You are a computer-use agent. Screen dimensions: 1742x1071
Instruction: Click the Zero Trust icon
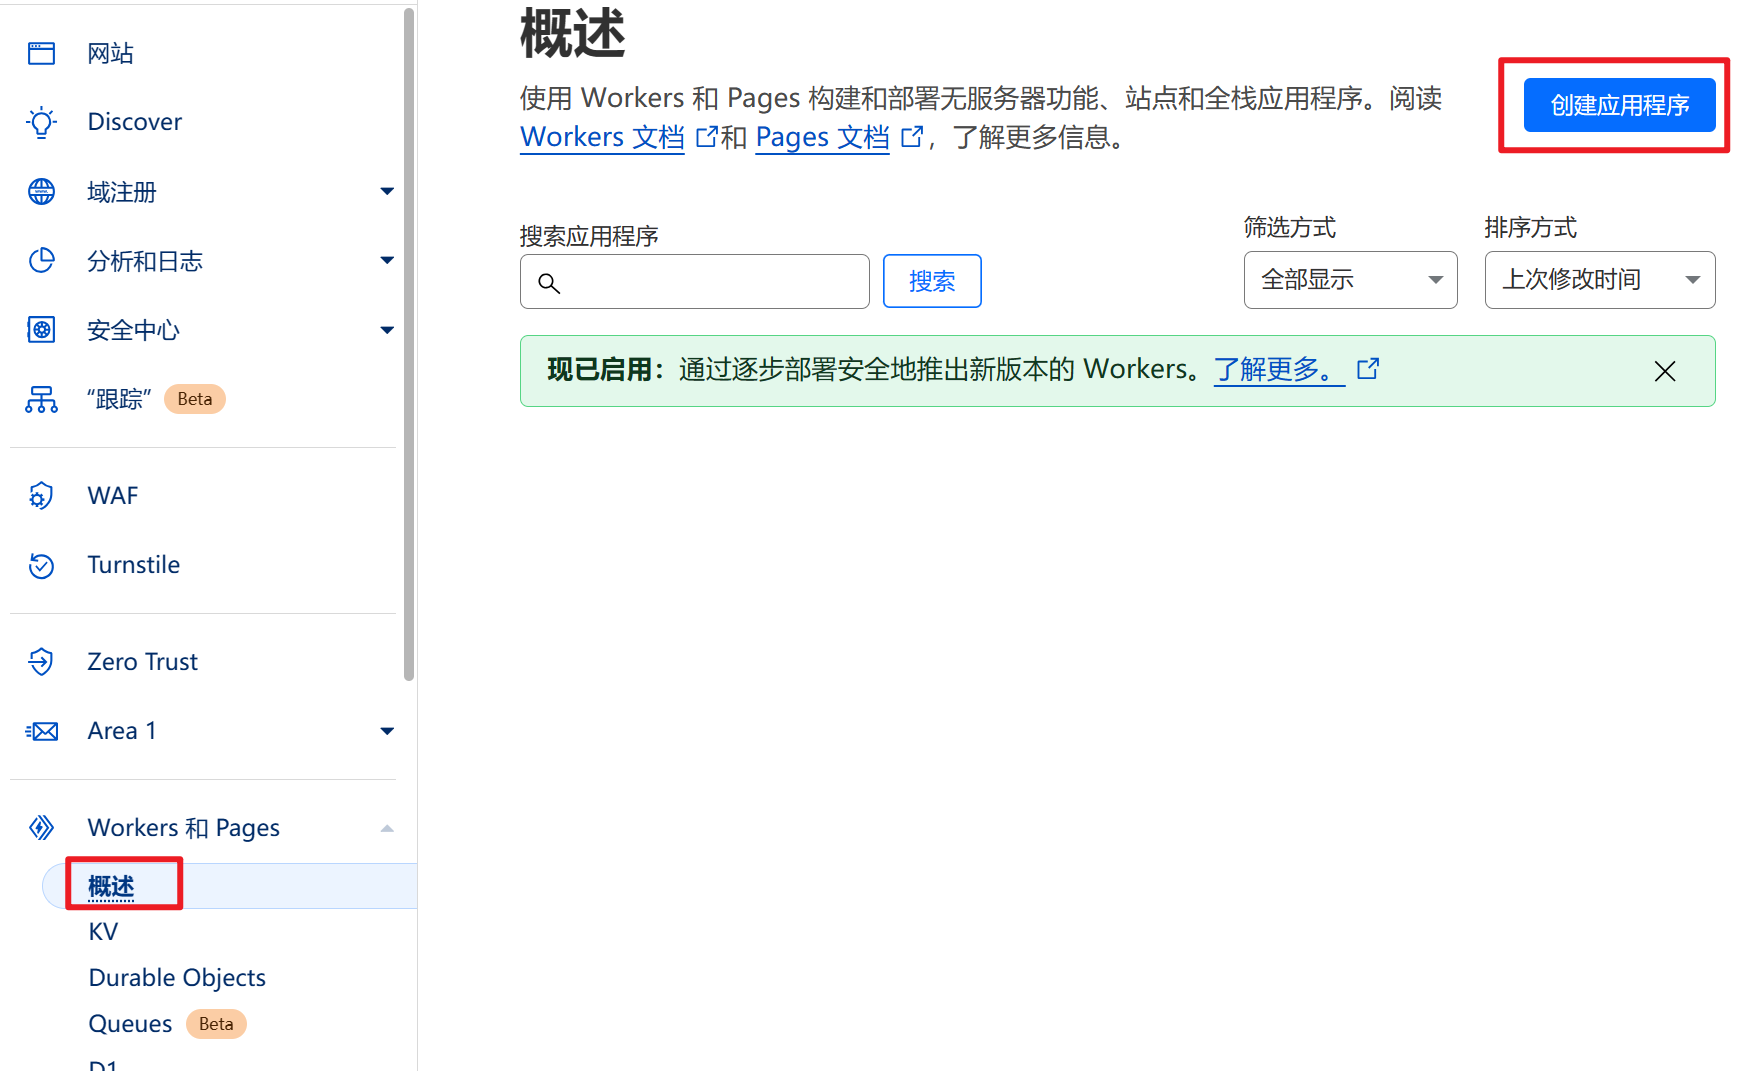tap(42, 662)
